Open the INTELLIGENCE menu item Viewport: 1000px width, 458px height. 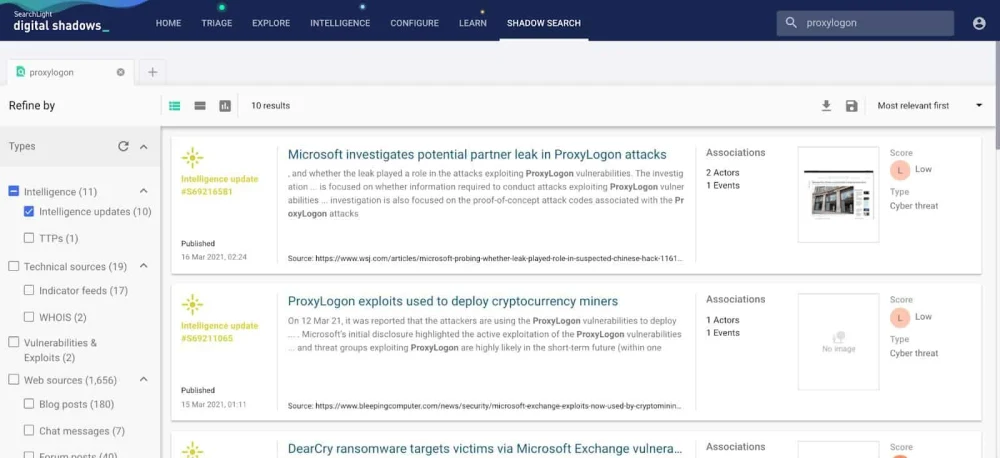tap(340, 23)
